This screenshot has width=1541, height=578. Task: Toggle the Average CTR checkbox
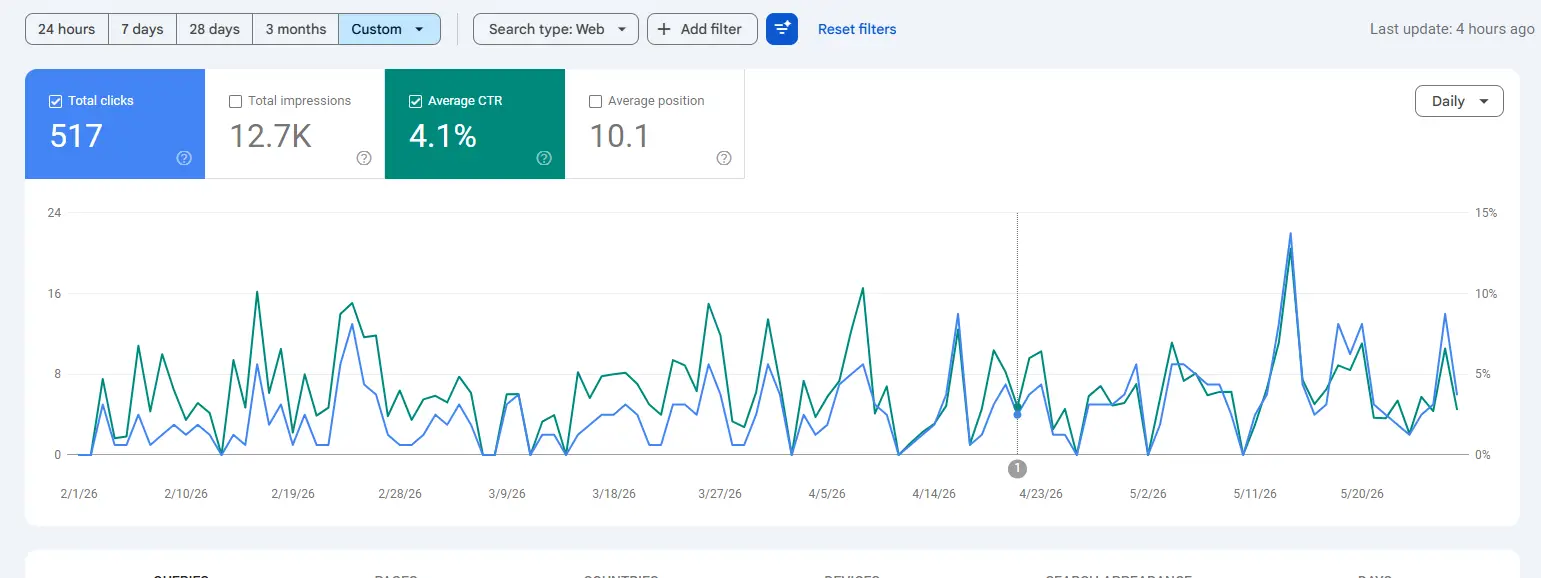[416, 101]
